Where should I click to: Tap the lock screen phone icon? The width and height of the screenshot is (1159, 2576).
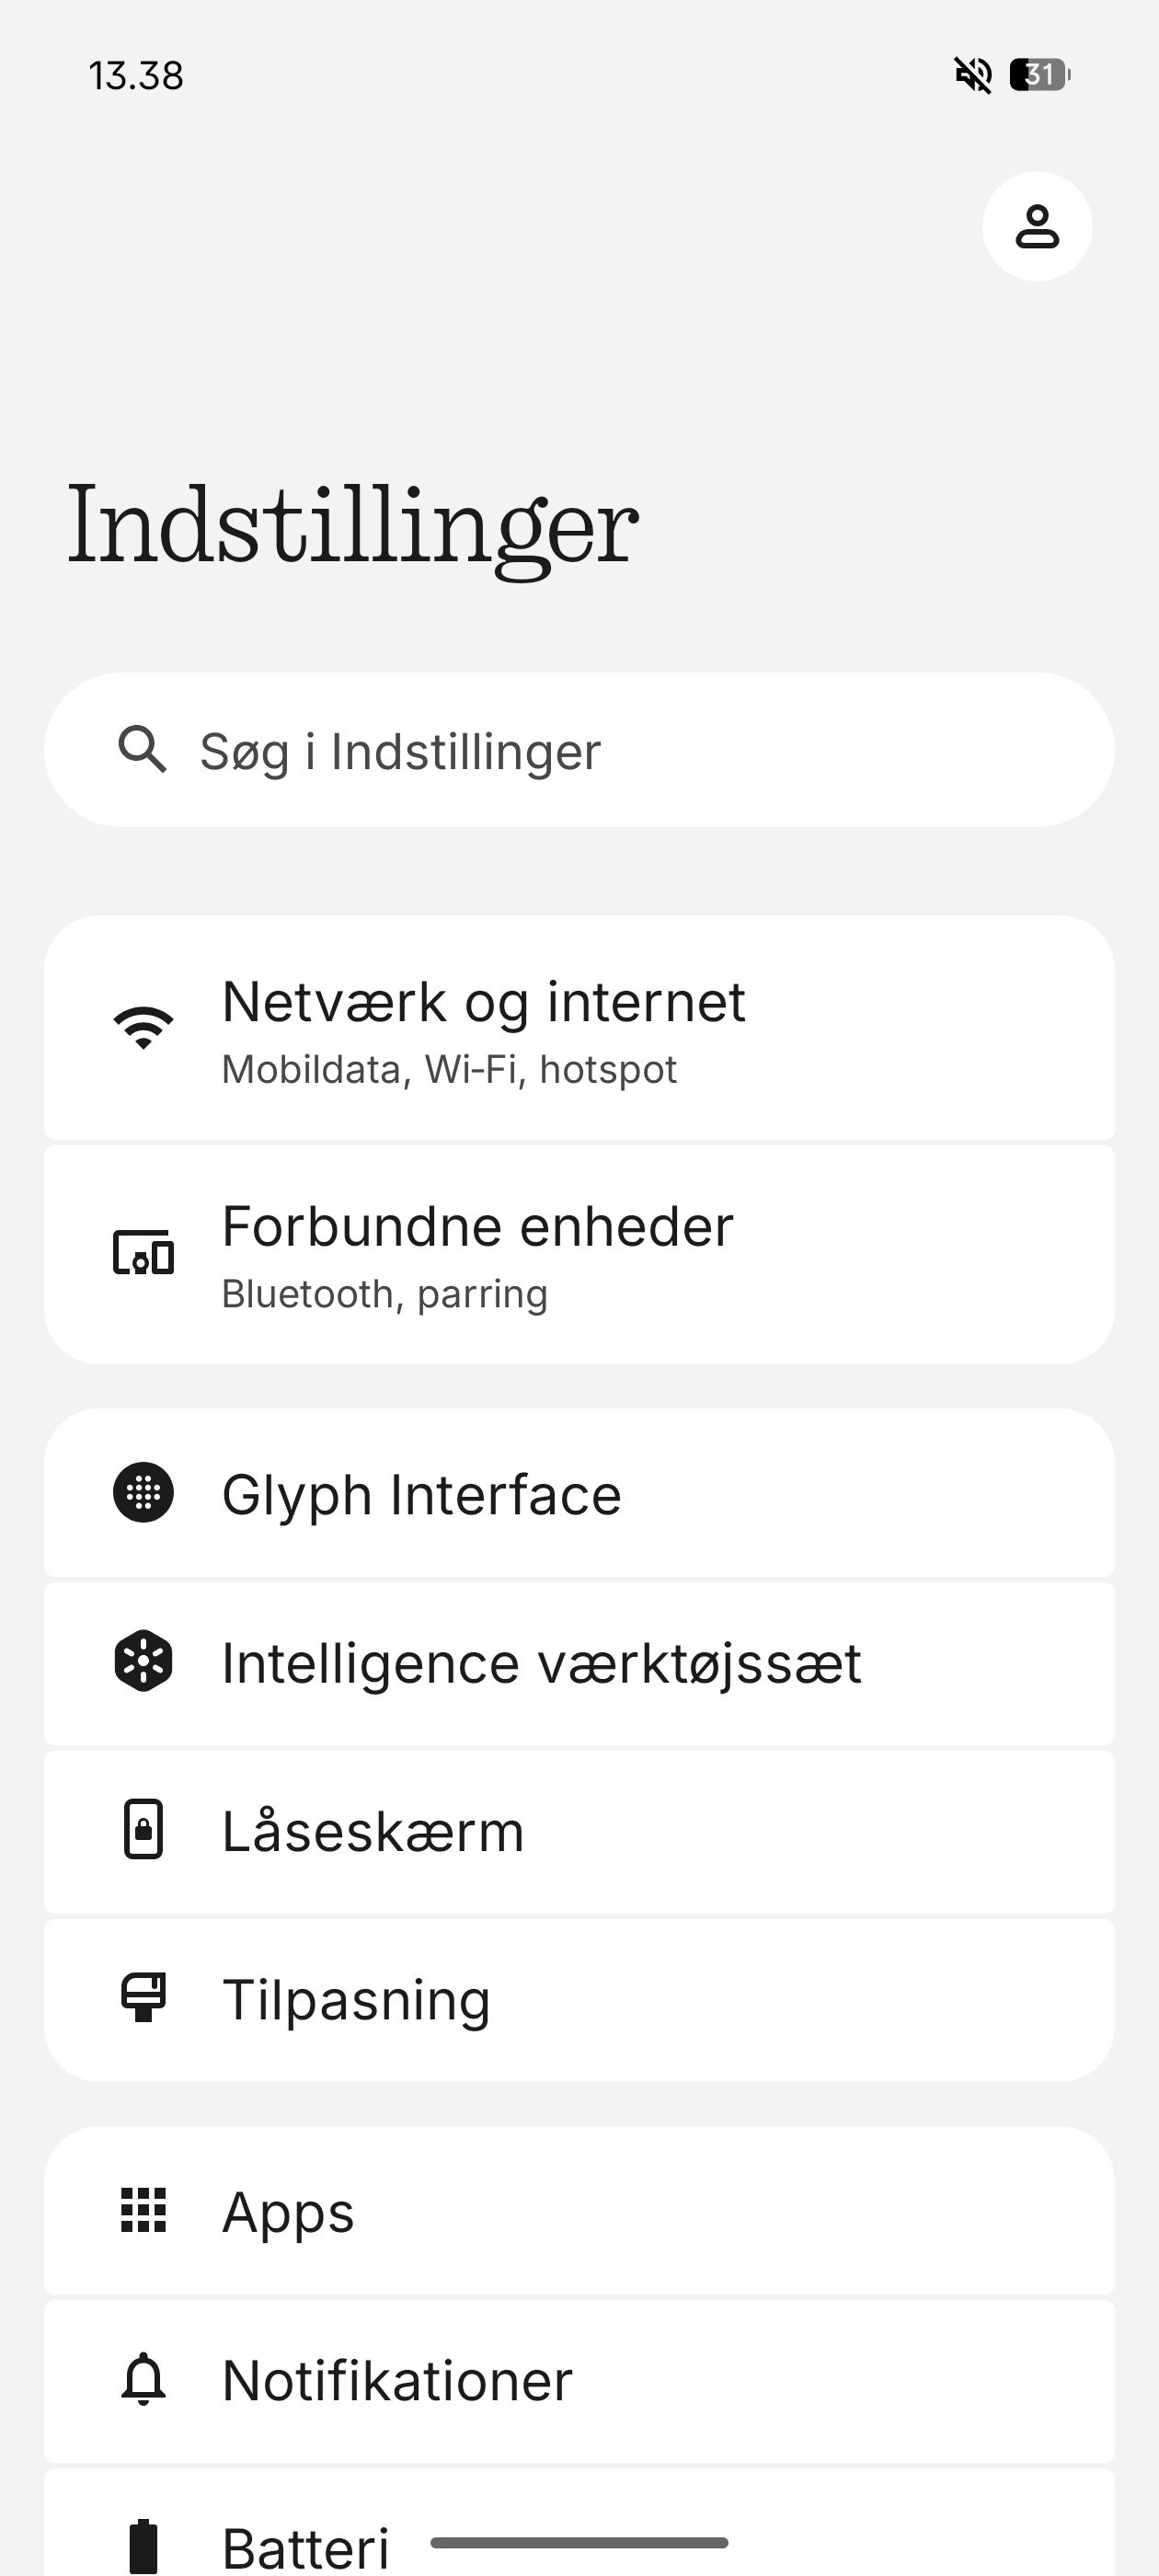tap(143, 1829)
